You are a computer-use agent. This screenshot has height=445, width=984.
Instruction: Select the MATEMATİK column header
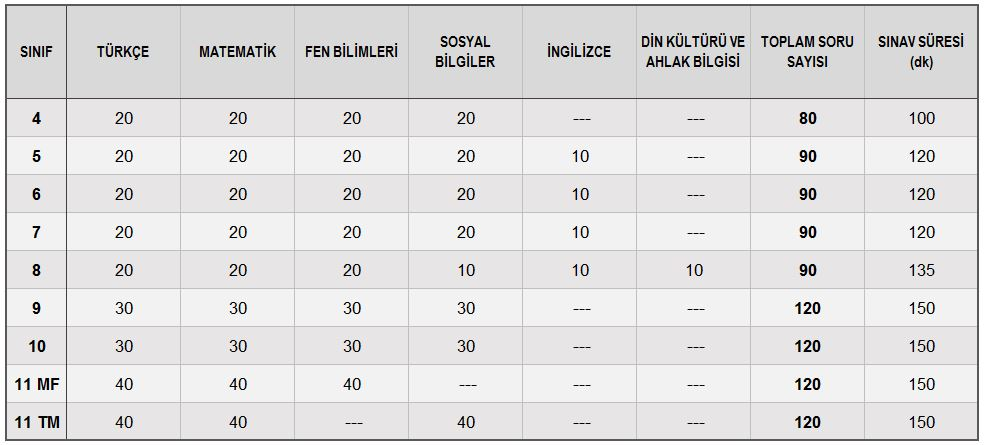click(237, 51)
